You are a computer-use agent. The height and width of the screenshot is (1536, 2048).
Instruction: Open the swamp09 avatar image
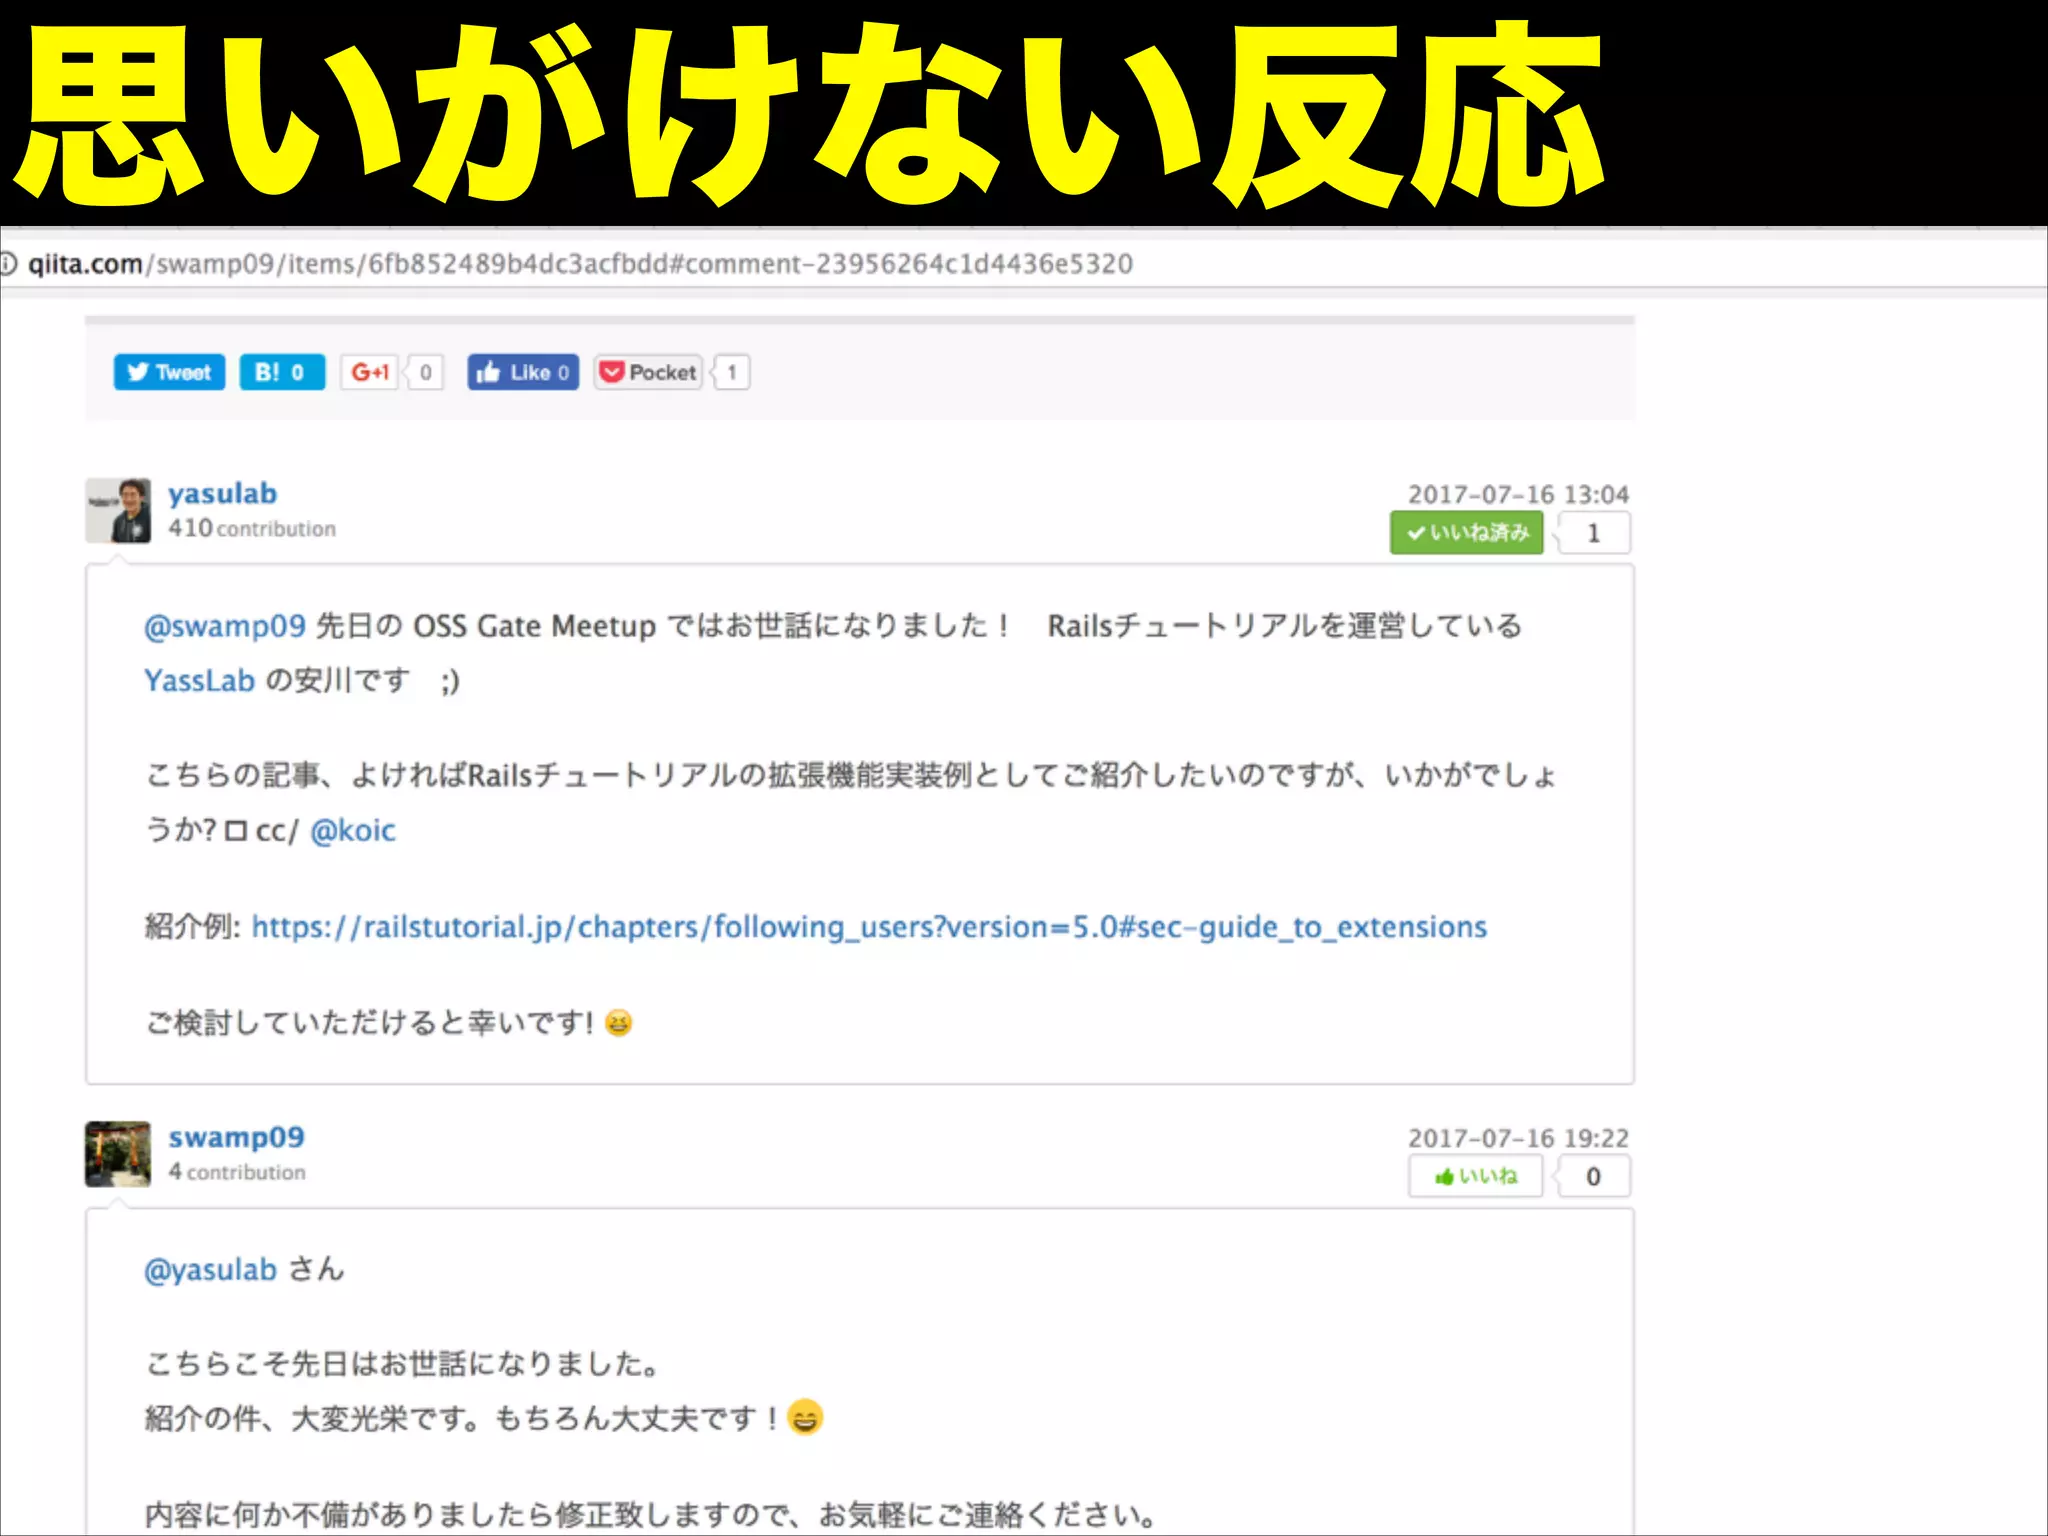(x=118, y=1153)
